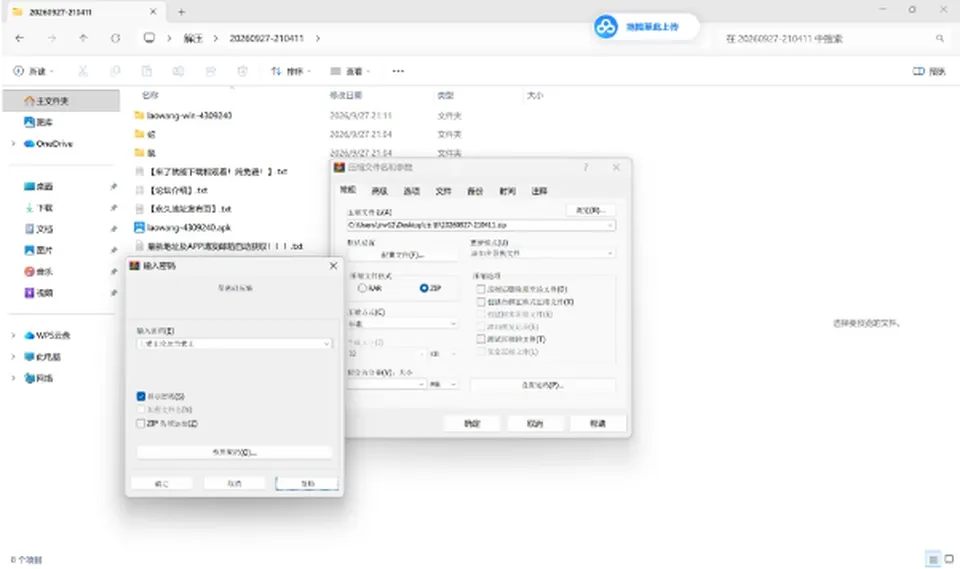Switch to details list view at bottom right
This screenshot has height=569, width=960.
tap(933, 559)
